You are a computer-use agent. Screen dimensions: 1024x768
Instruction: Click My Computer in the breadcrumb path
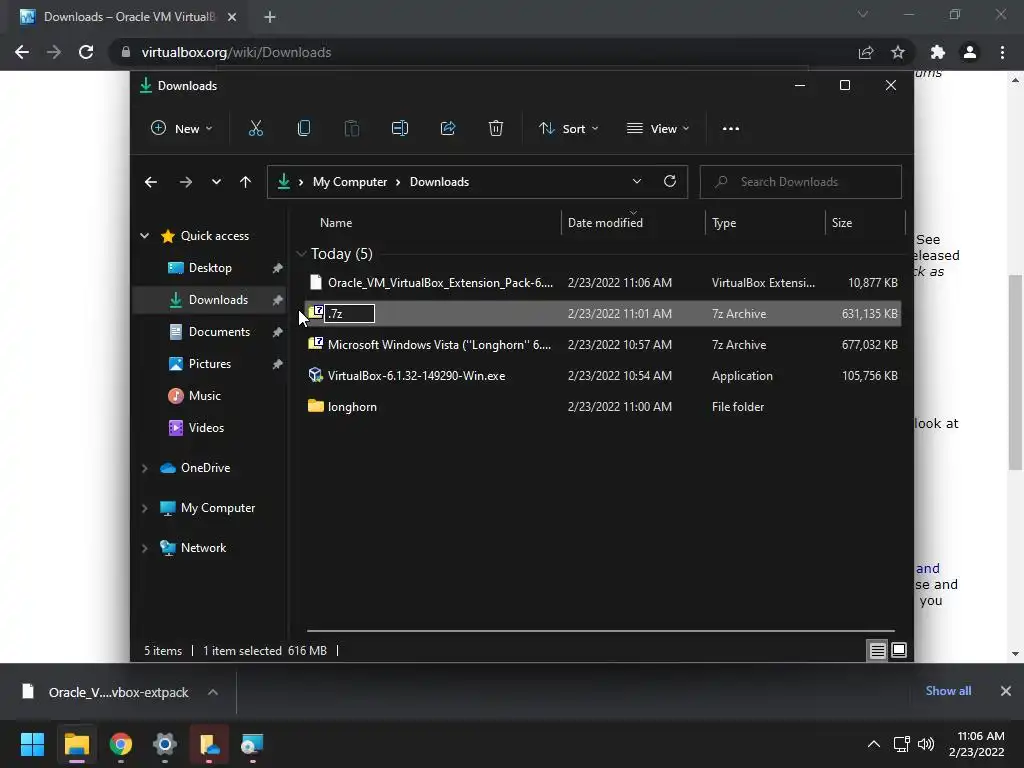tap(349, 182)
